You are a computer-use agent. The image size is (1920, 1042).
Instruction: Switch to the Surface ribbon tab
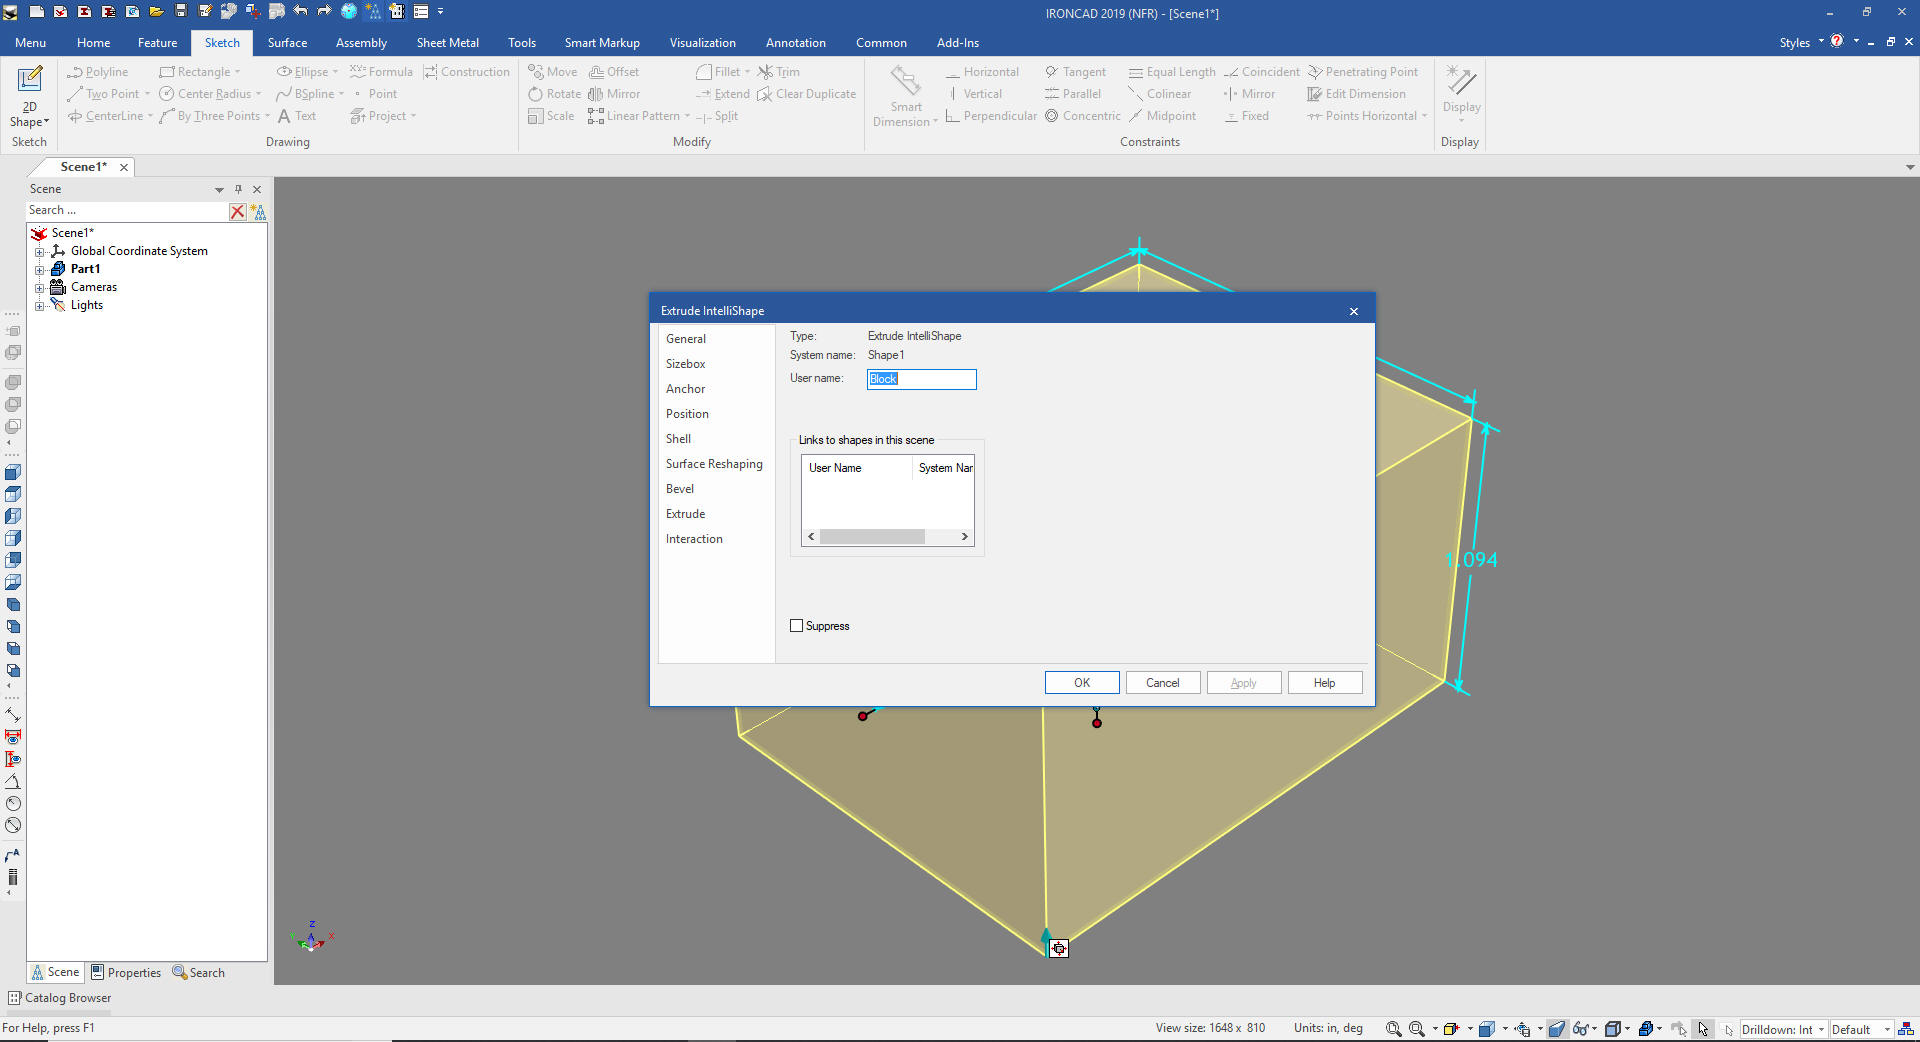pyautogui.click(x=287, y=43)
